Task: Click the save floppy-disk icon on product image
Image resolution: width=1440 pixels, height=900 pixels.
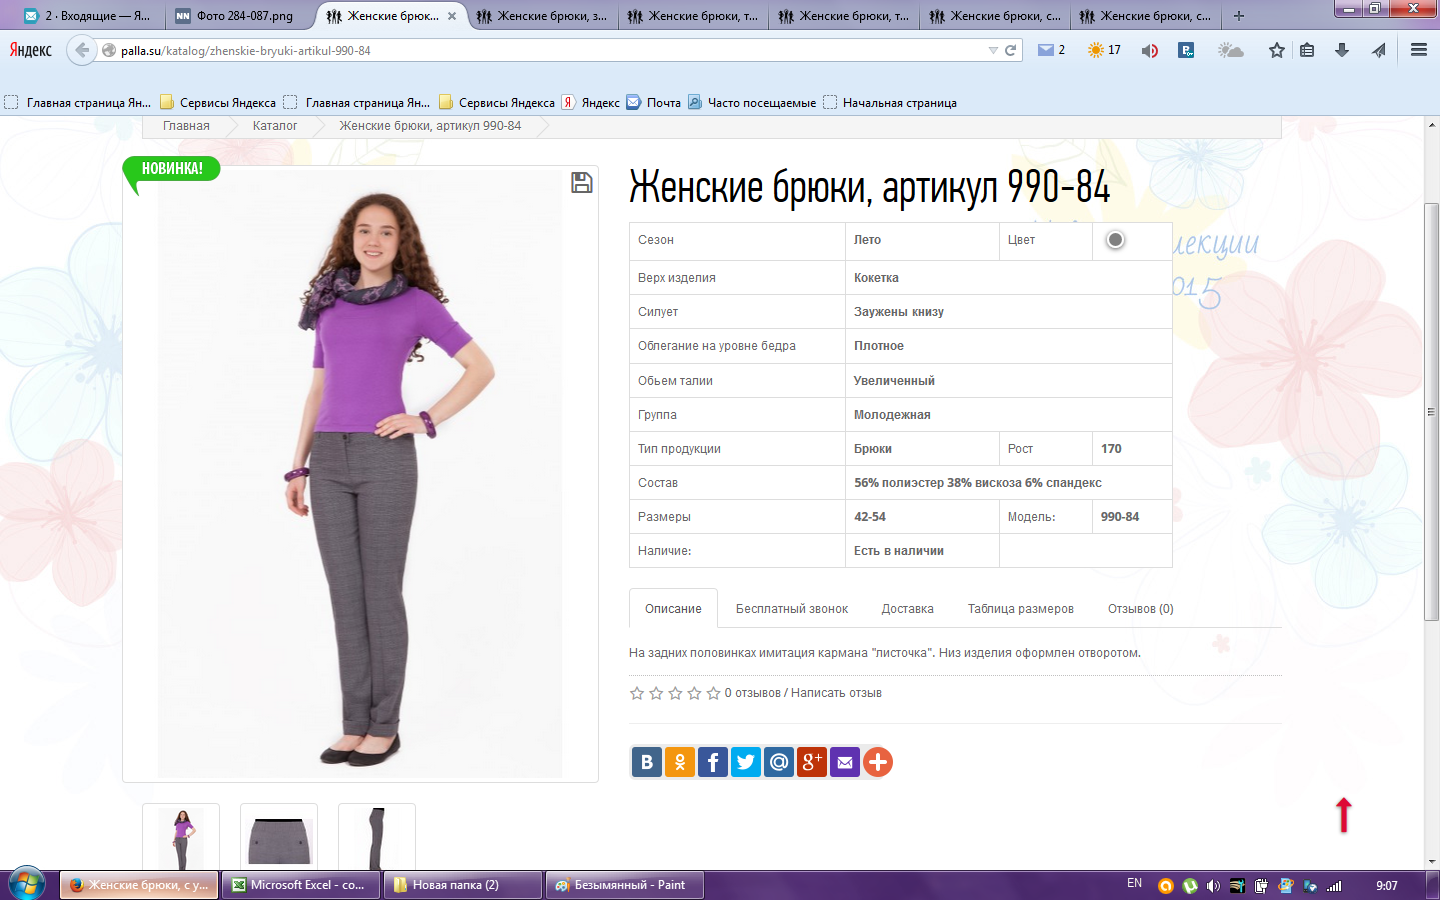Action: pos(582,182)
